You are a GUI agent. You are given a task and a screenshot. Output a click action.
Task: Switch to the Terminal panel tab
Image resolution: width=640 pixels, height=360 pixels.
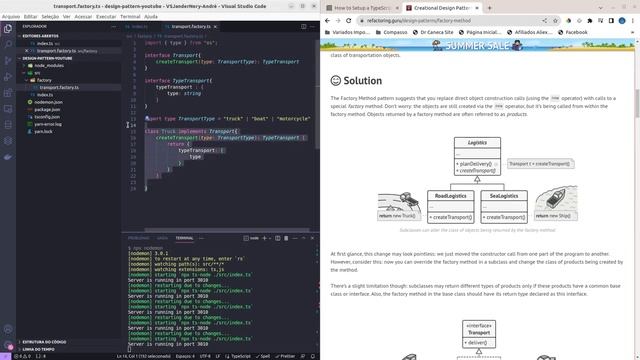coord(184,238)
